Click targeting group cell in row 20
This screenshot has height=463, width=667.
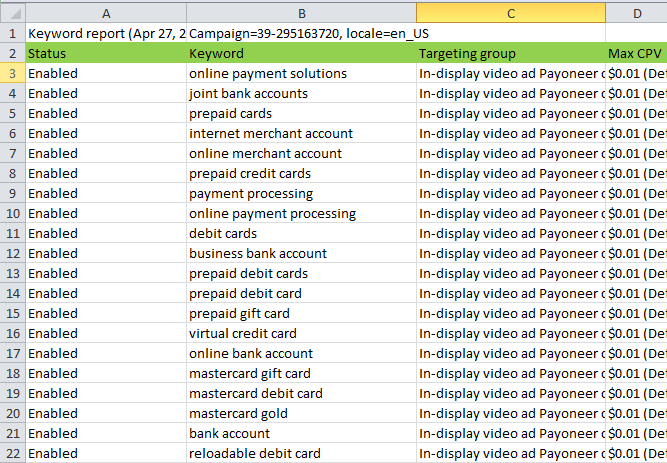click(x=510, y=413)
